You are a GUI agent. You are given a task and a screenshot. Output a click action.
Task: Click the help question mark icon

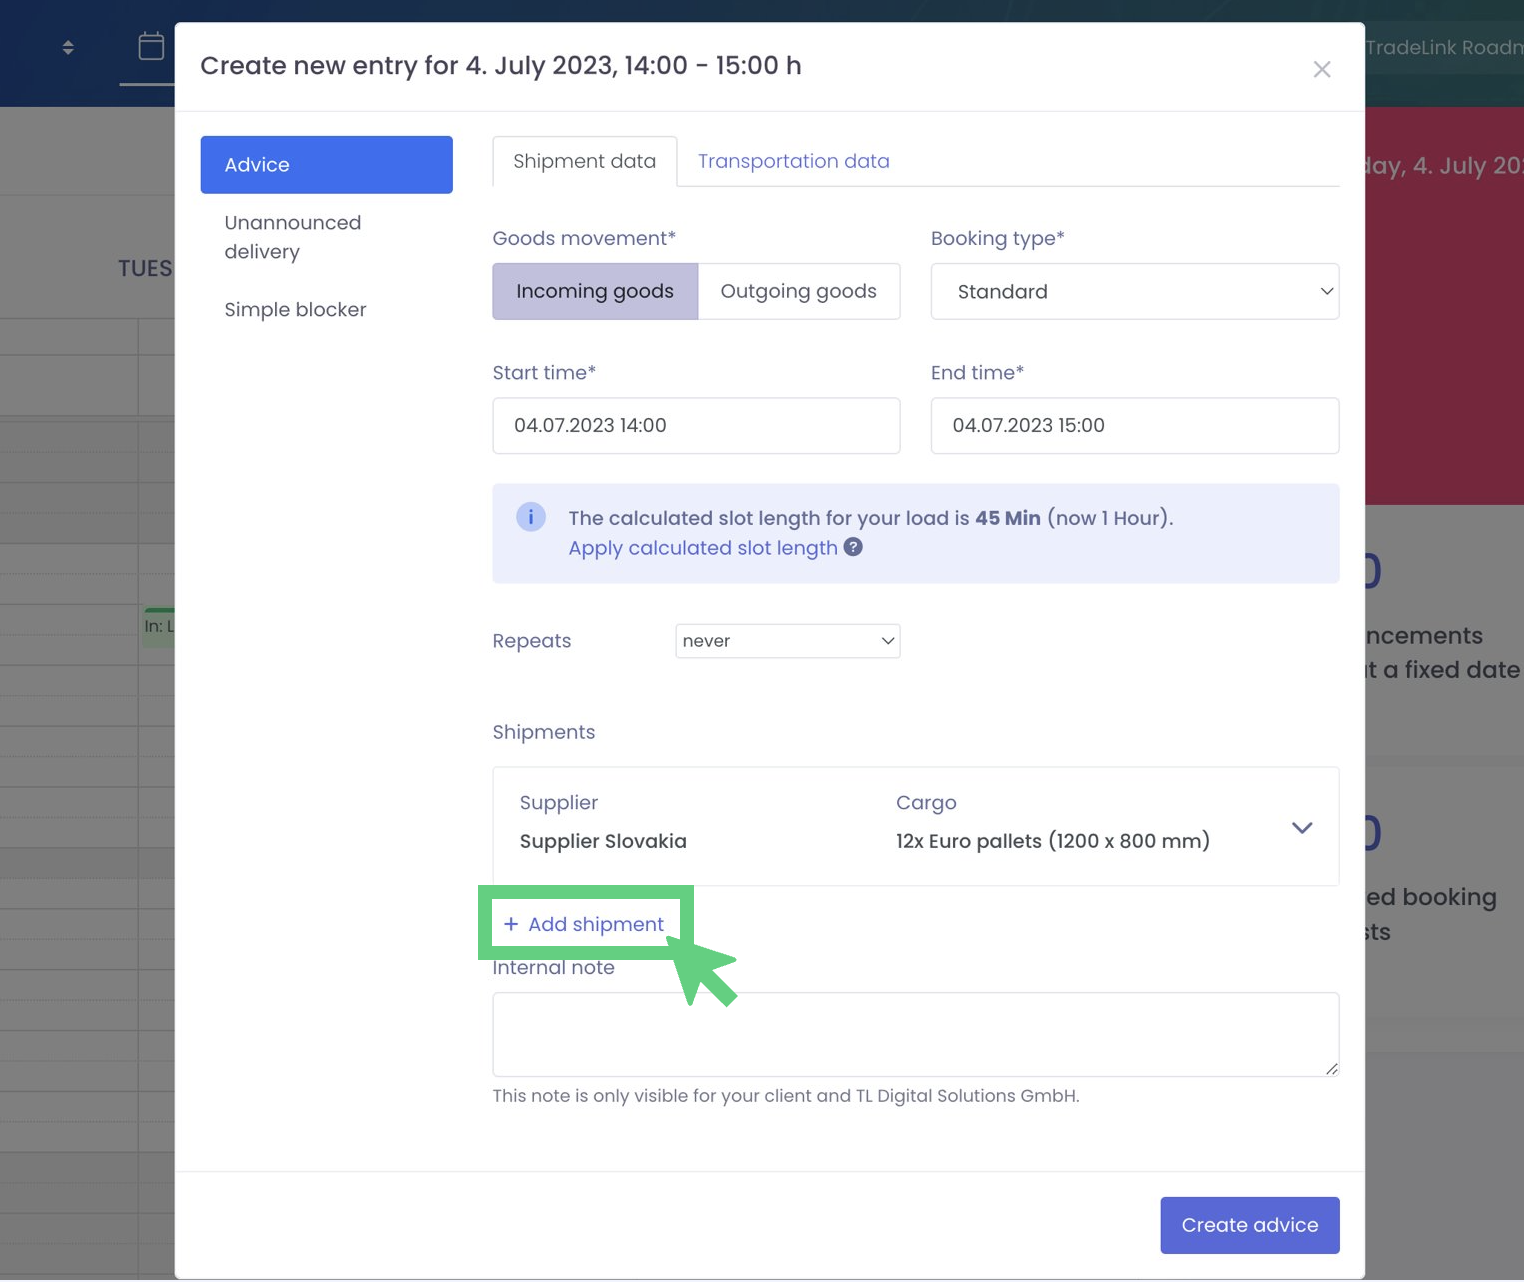pyautogui.click(x=853, y=547)
